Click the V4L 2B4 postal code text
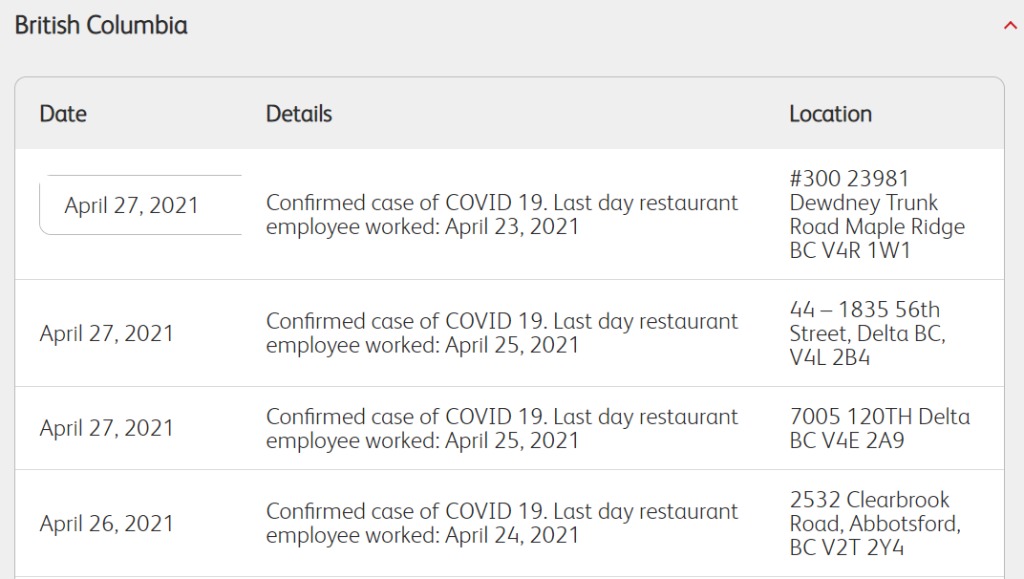Image resolution: width=1024 pixels, height=579 pixels. tap(829, 358)
